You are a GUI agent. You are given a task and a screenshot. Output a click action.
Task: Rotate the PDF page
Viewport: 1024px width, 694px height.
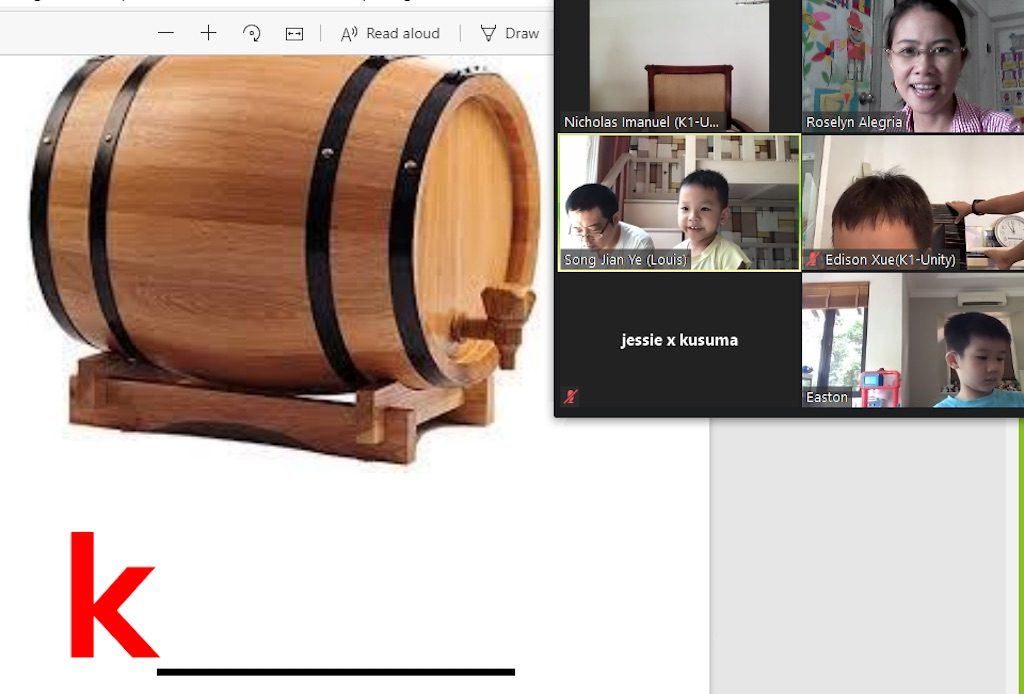tap(252, 33)
